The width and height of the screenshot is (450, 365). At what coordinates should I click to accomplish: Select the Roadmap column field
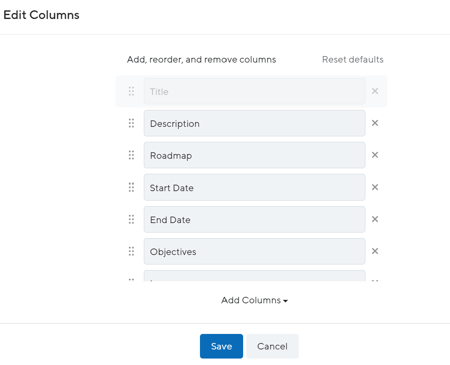pos(254,155)
